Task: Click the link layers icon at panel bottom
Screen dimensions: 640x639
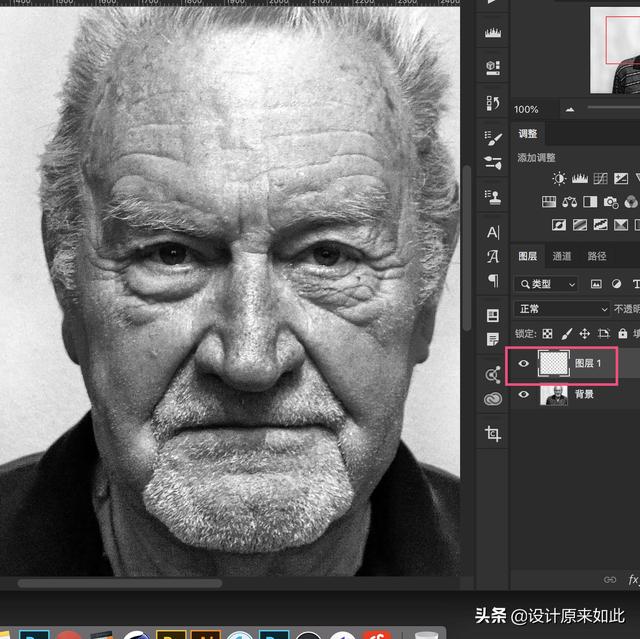Action: [610, 579]
